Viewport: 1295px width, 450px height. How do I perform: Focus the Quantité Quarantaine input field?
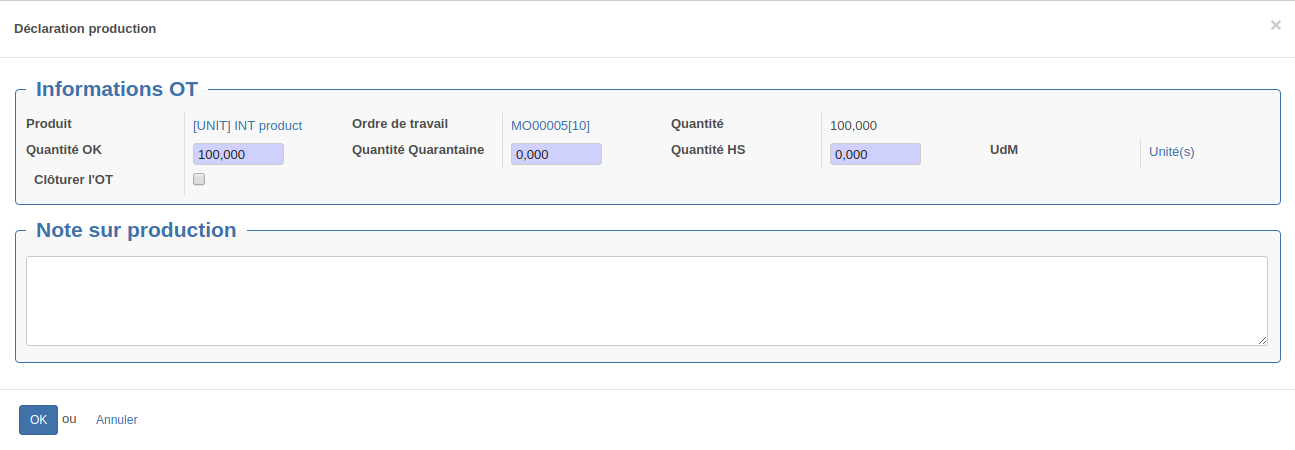(x=556, y=154)
